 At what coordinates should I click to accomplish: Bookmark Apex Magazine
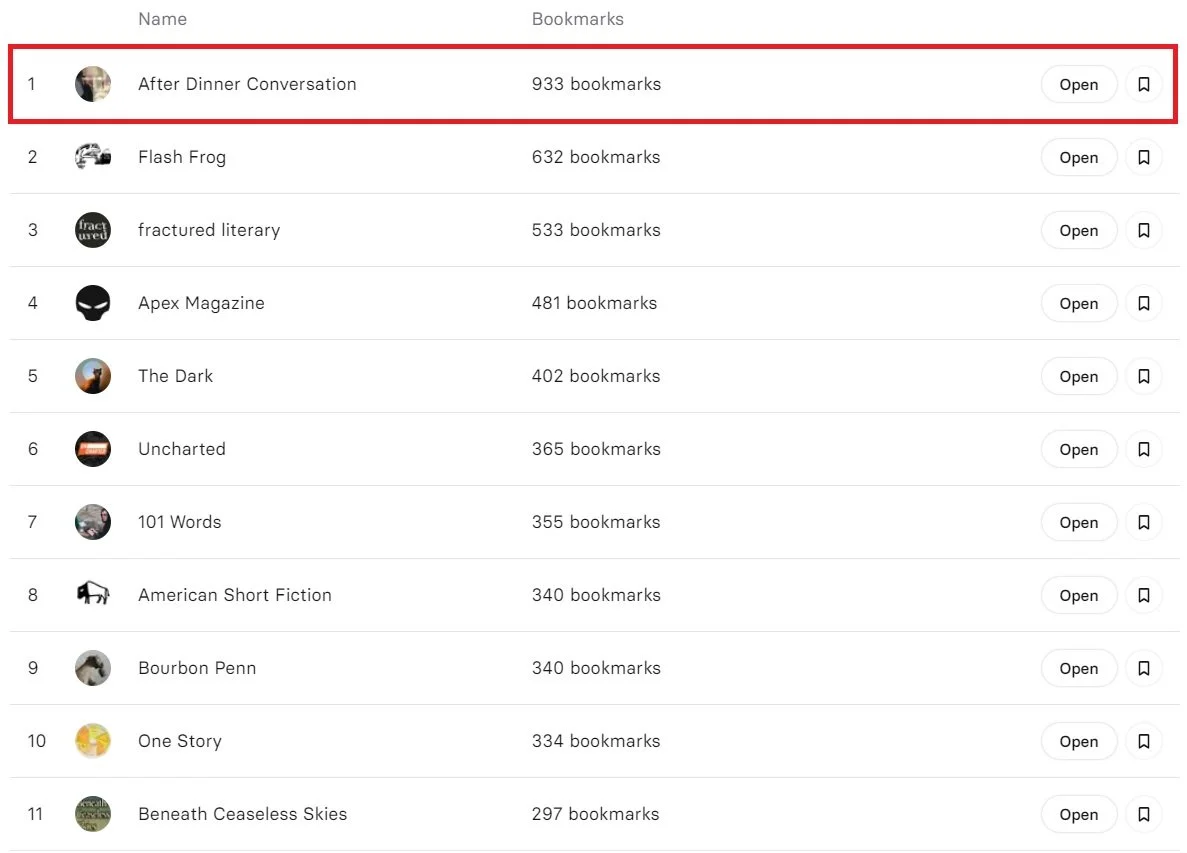click(1143, 304)
